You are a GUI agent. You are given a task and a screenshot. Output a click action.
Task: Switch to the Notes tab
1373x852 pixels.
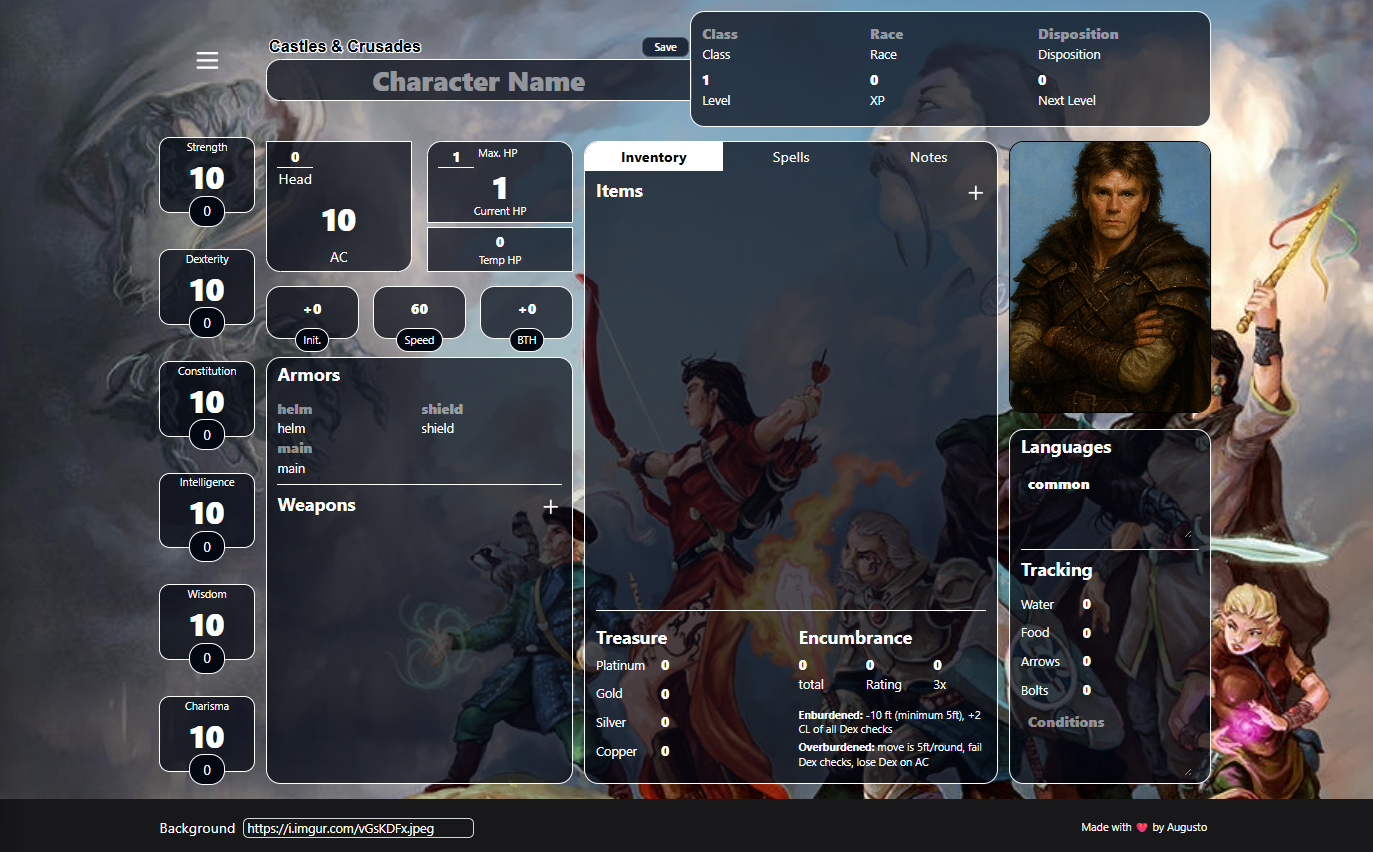(x=928, y=157)
